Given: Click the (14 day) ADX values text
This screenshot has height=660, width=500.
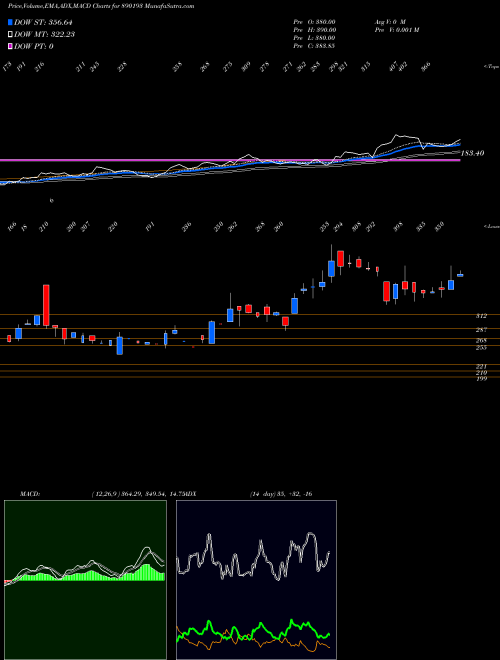Looking at the screenshot, I should [281, 494].
